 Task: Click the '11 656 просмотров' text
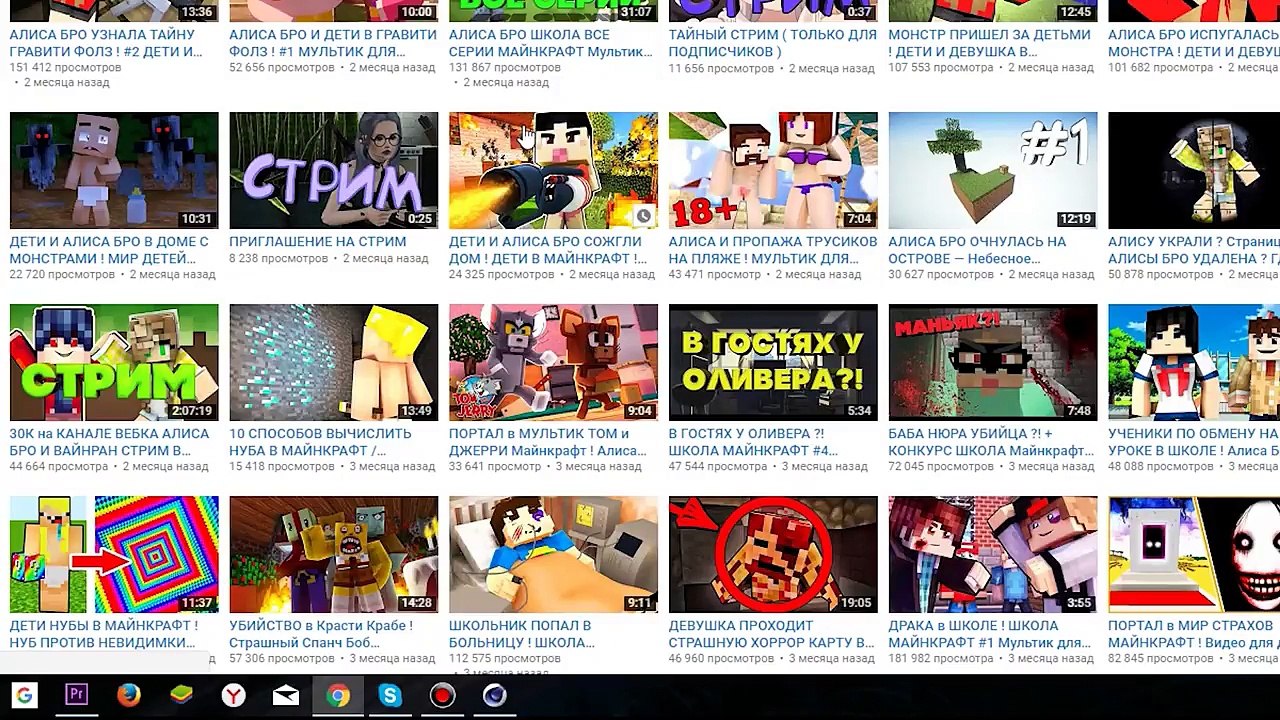point(722,68)
